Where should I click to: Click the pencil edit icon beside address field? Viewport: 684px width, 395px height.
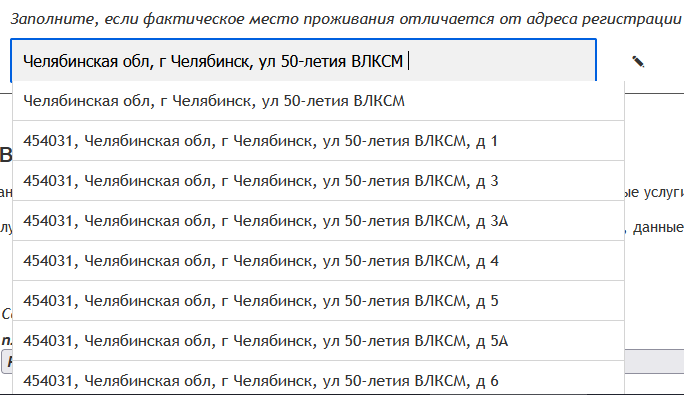point(638,62)
